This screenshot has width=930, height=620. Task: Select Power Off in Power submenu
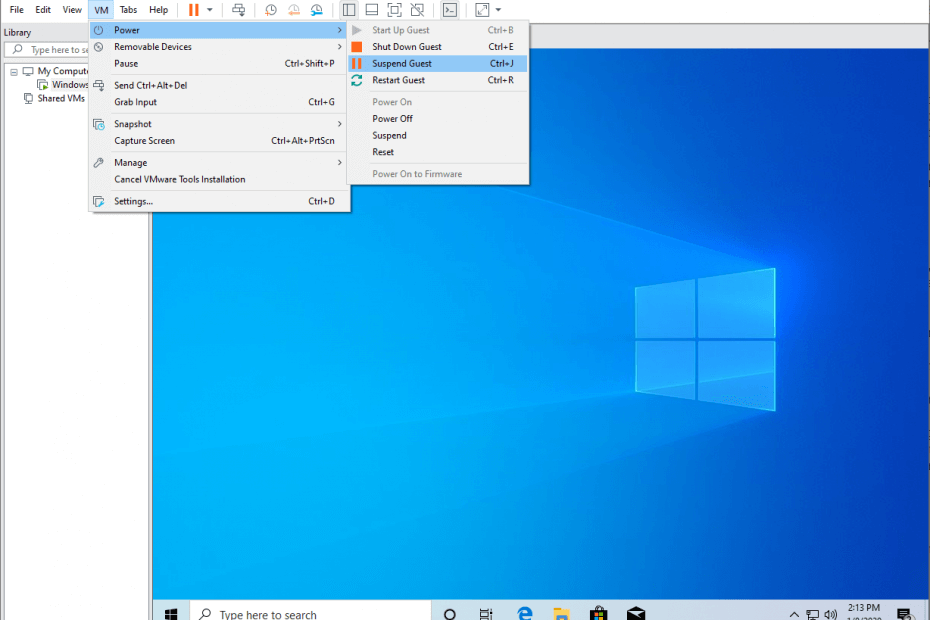(438, 119)
